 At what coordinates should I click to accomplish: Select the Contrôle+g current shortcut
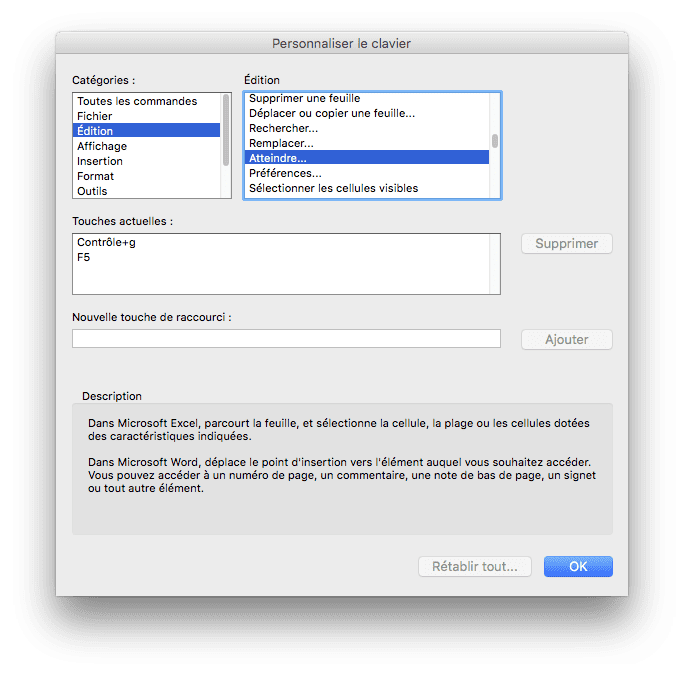pyautogui.click(x=281, y=242)
